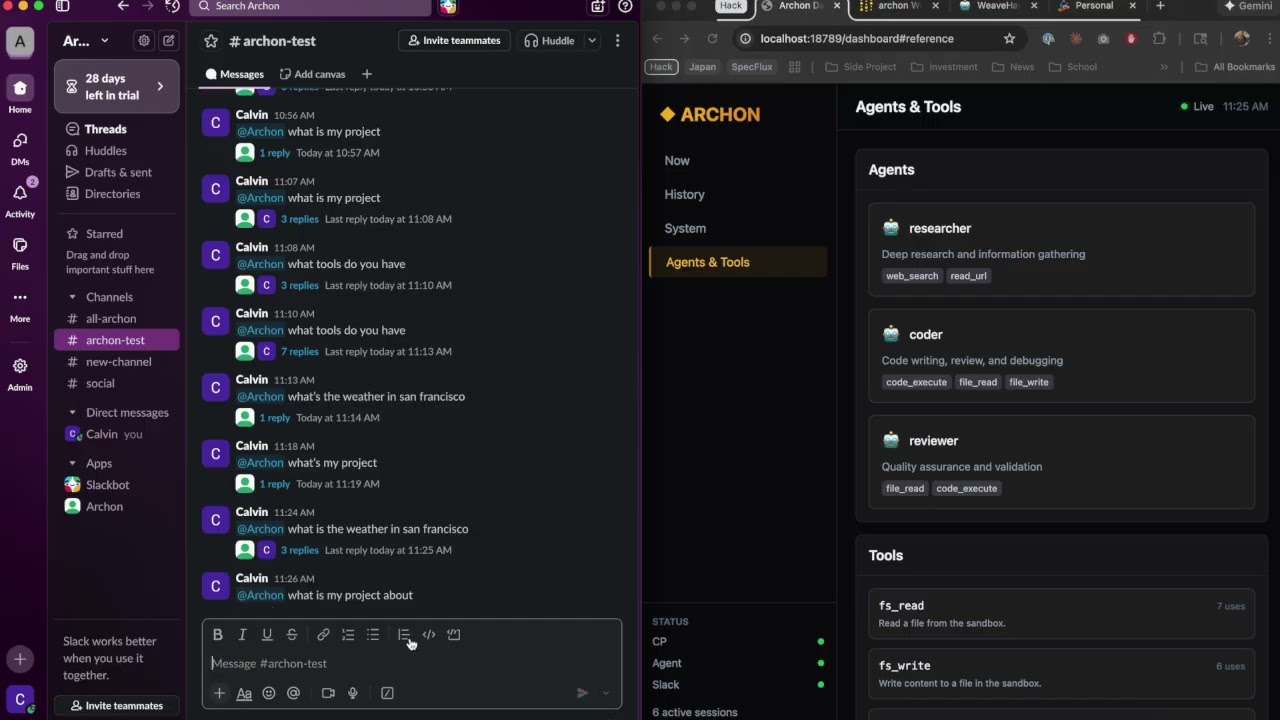Collapse the Apps section
The image size is (1280, 720).
click(x=72, y=464)
